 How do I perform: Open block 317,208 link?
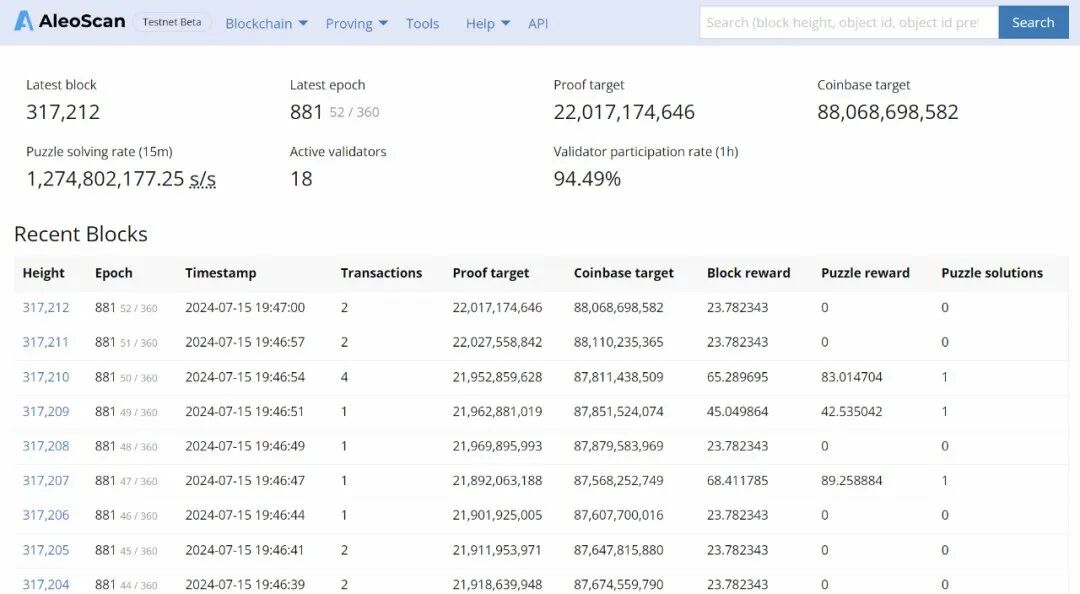pyautogui.click(x=45, y=446)
